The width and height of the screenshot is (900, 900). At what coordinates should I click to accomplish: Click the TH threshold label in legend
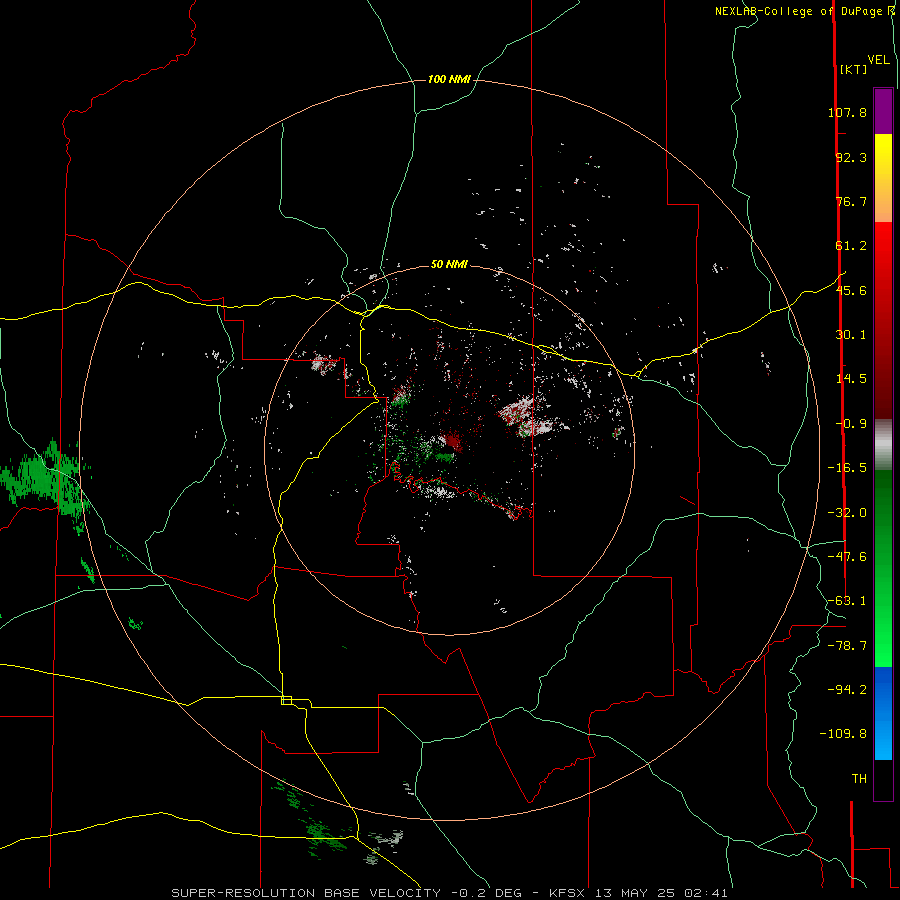(859, 779)
